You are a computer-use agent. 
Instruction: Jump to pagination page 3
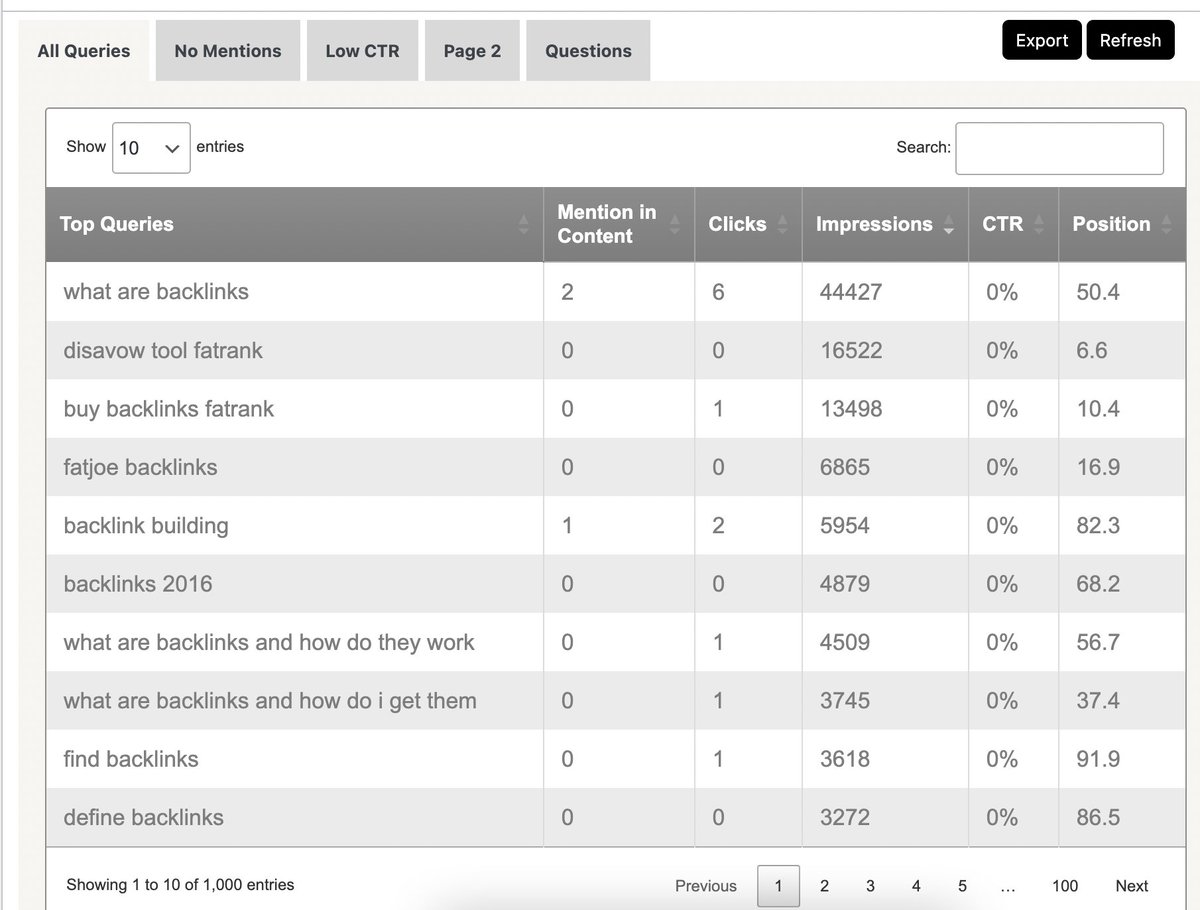pyautogui.click(x=870, y=886)
